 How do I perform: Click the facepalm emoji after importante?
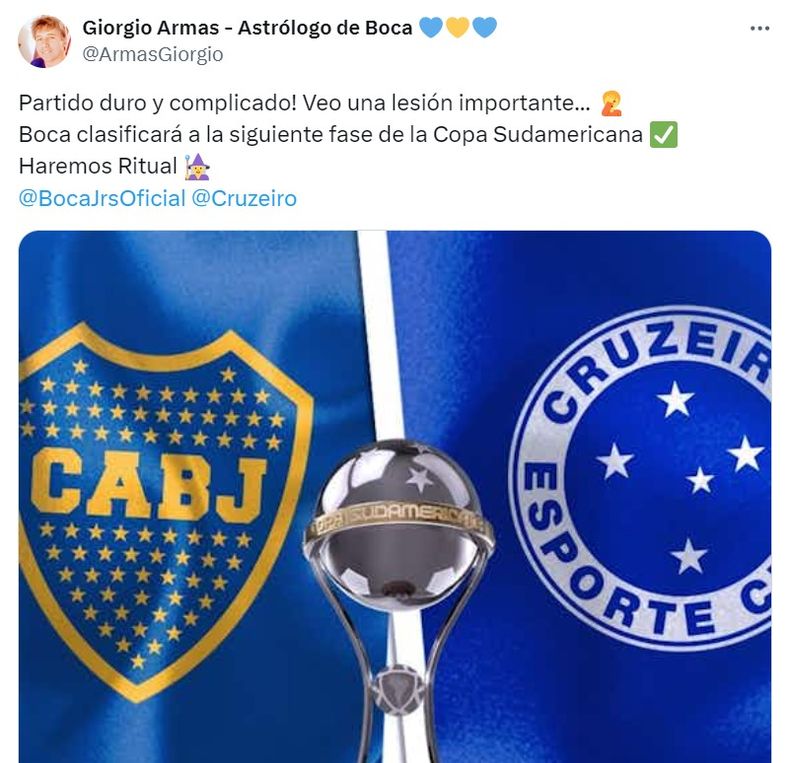coord(612,103)
